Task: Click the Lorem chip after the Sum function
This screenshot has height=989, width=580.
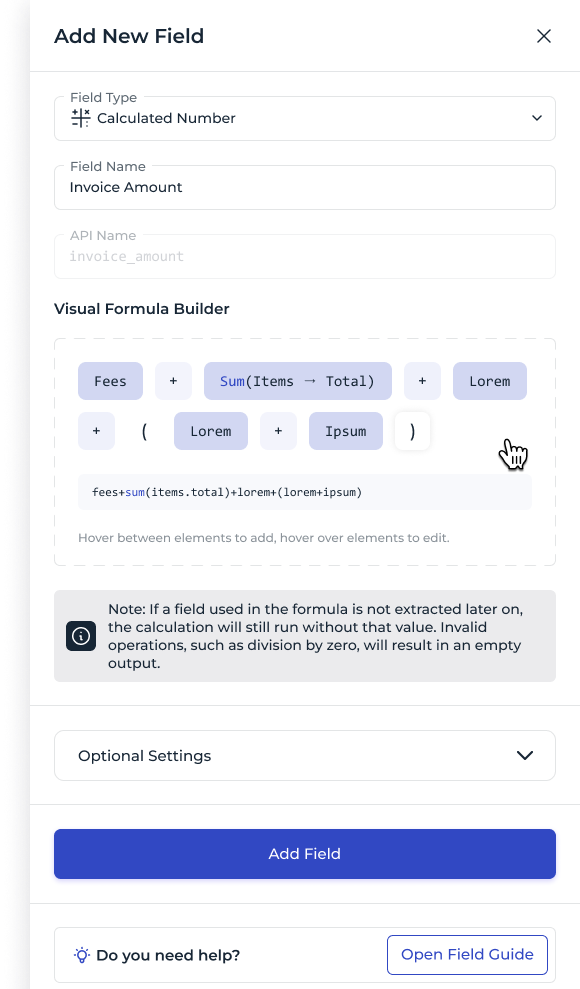Action: 489,381
